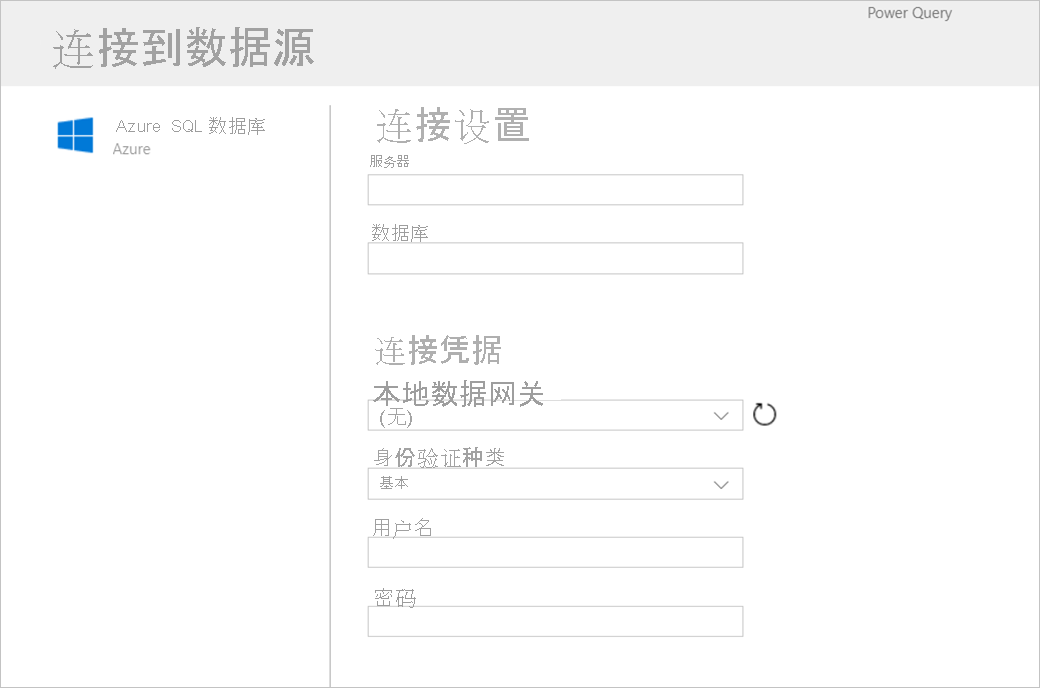Click the 用户名 field label

[402, 527]
